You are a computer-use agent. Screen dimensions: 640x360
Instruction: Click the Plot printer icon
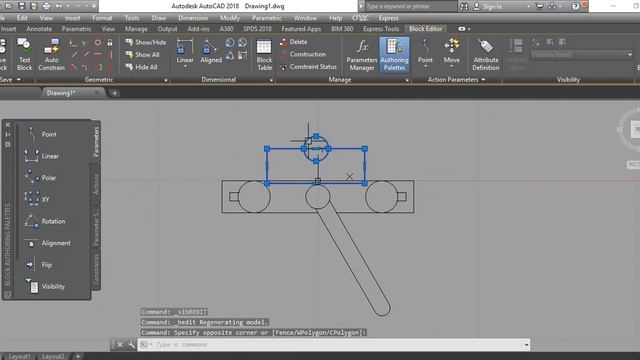pos(46,6)
